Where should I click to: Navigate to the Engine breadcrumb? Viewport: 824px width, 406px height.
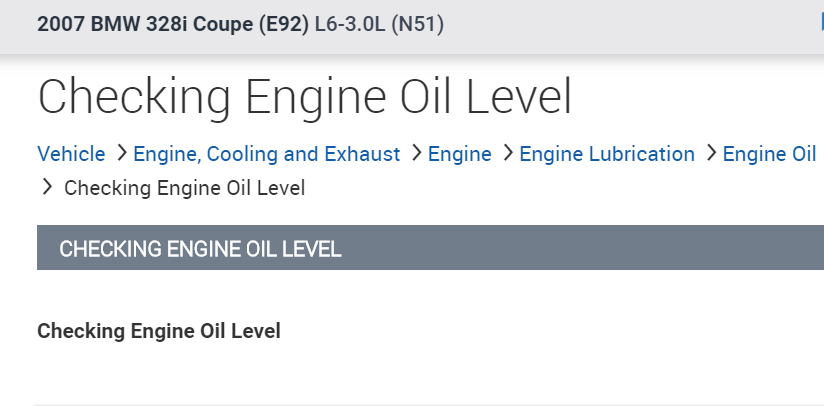point(460,154)
